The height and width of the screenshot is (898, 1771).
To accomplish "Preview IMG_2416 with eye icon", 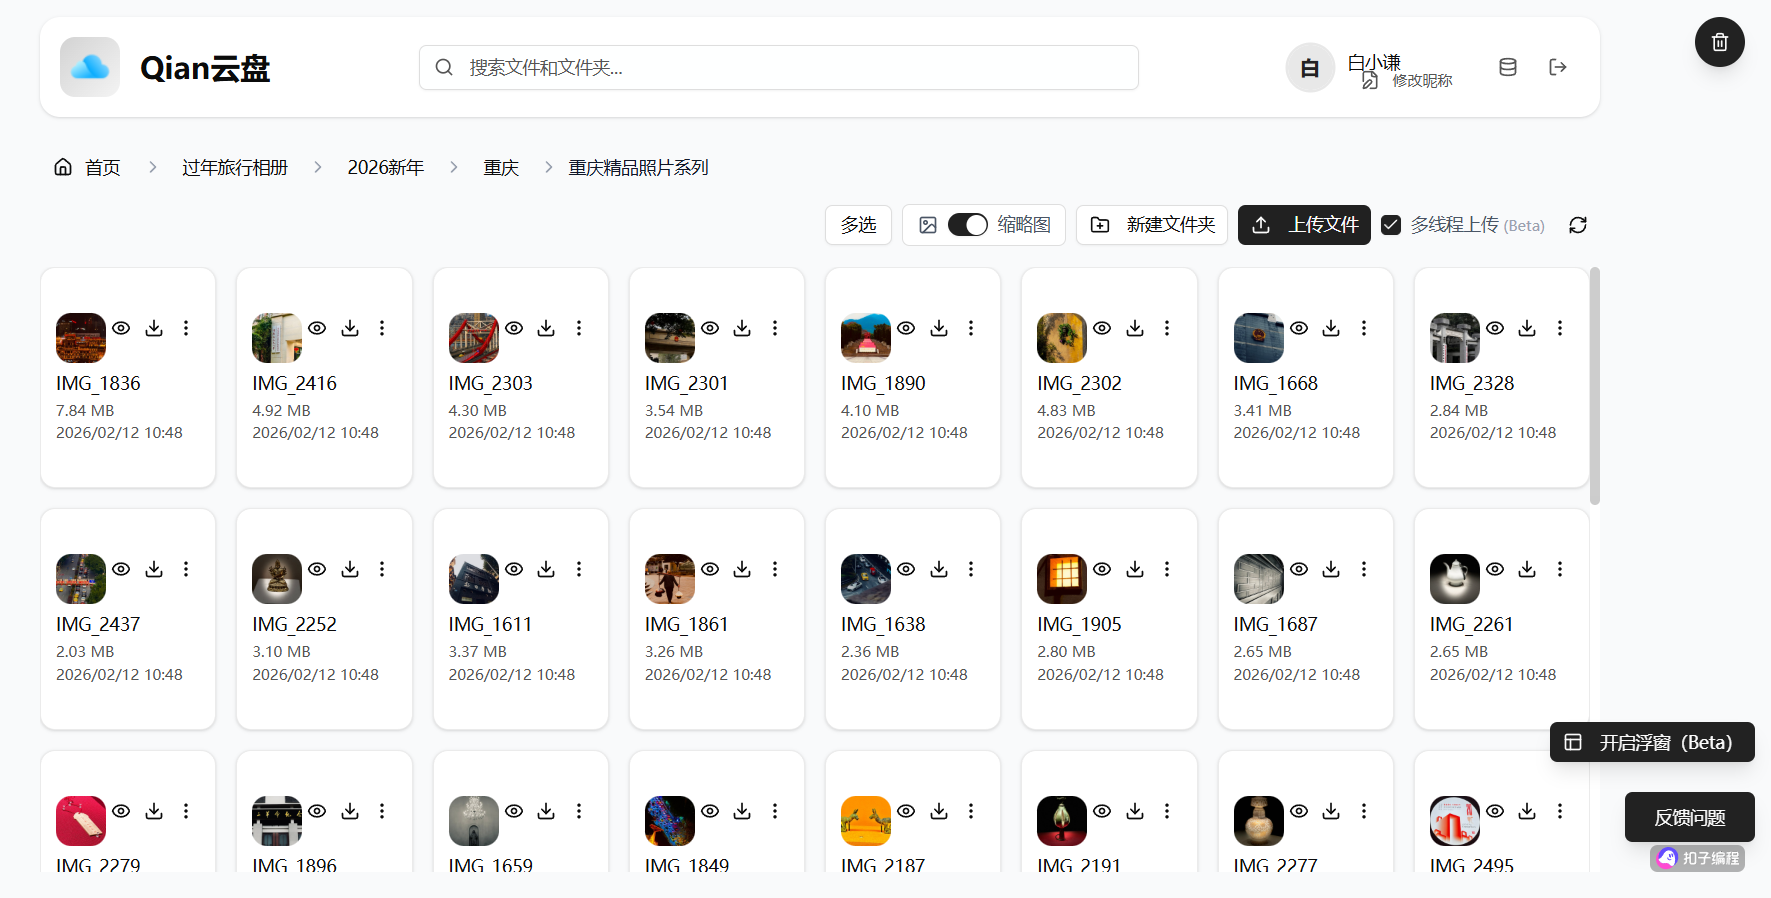I will point(317,328).
